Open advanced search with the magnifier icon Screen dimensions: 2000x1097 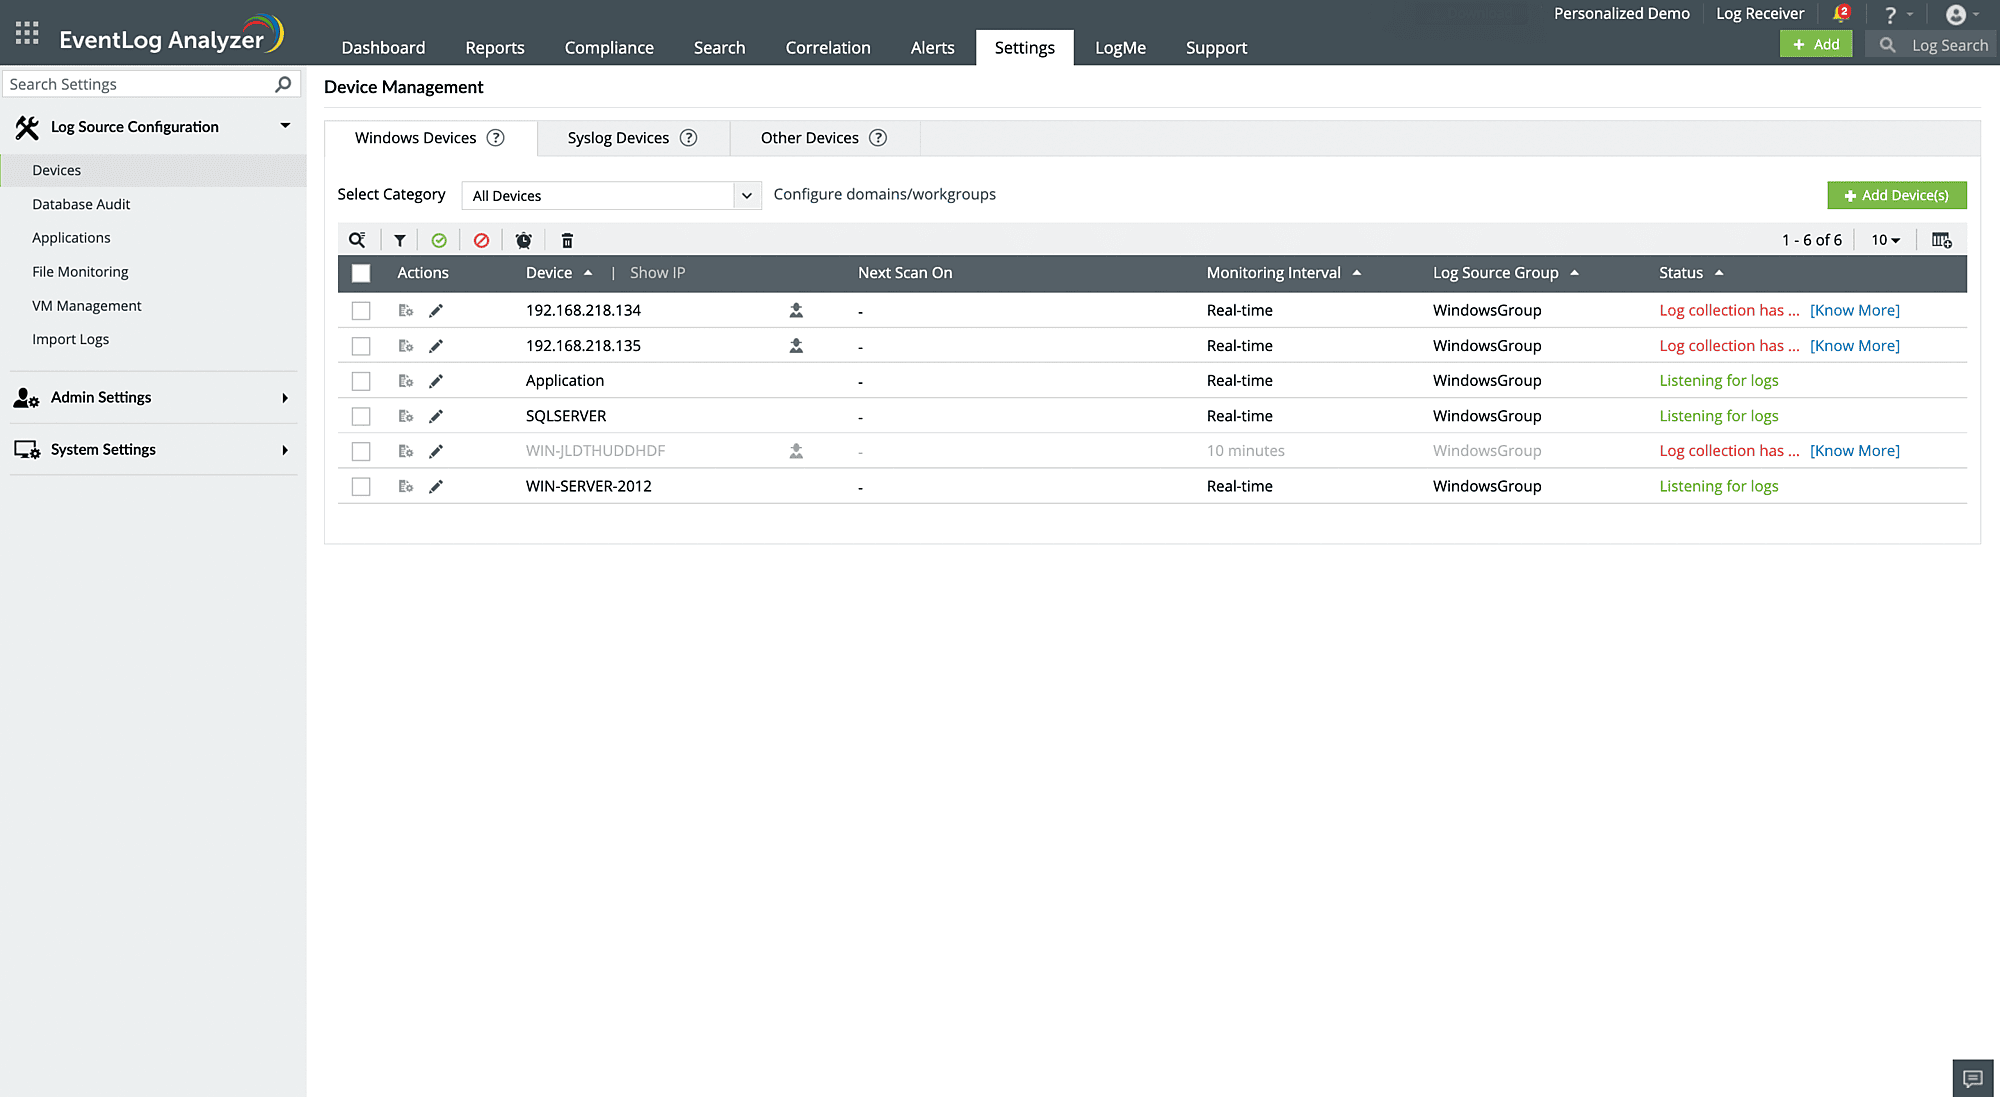(358, 240)
